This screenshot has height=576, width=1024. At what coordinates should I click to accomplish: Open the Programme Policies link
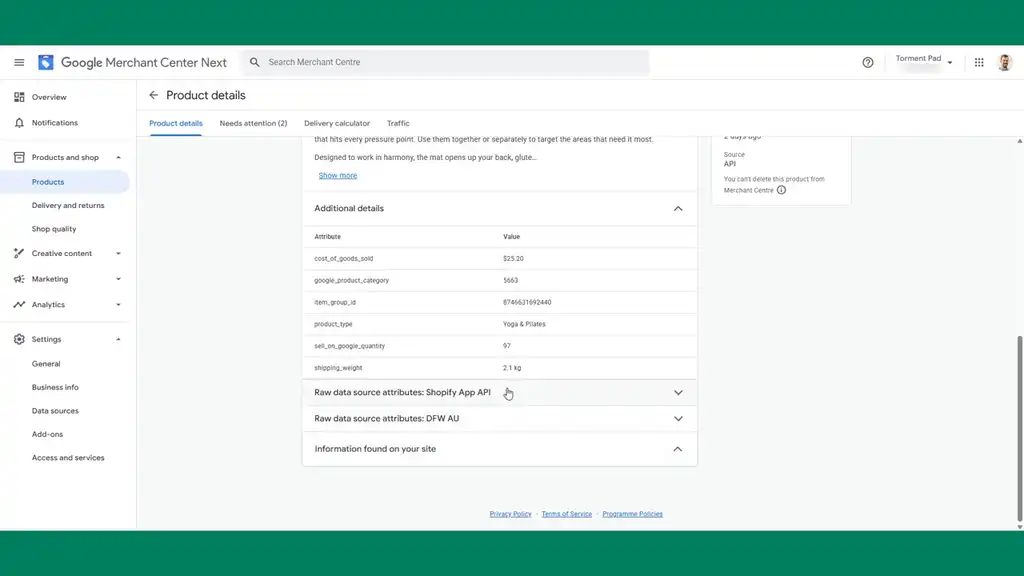tap(632, 514)
